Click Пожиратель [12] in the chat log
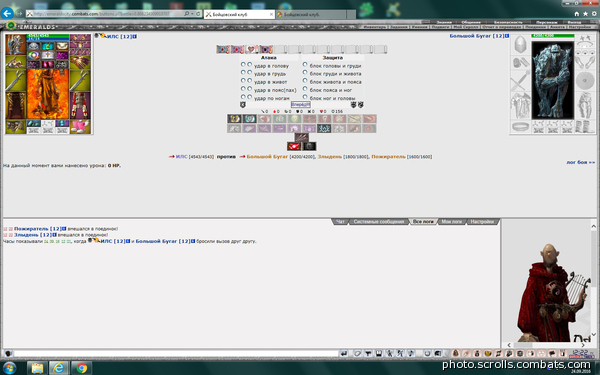600x375 pixels. 38,228
